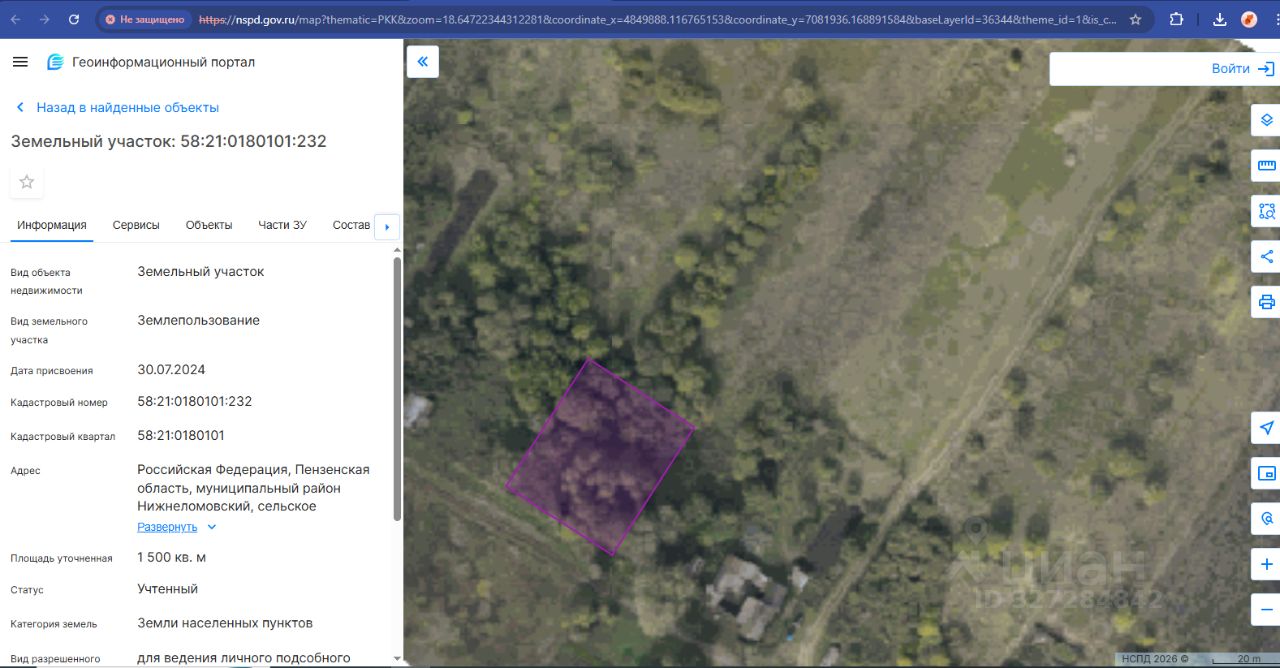Viewport: 1280px width, 668px height.
Task: Expand the full address with Развернуть
Action: point(177,527)
